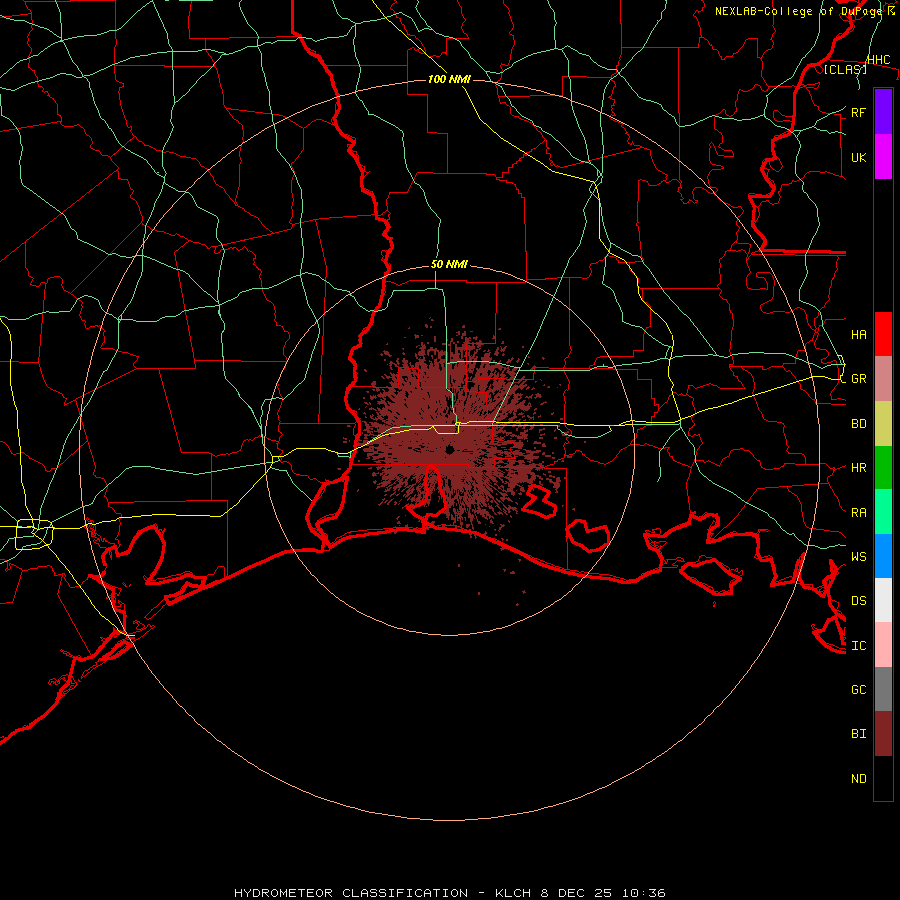Viewport: 900px width, 900px height.
Task: Click the 100 NMI range ring label
Action: click(x=449, y=79)
